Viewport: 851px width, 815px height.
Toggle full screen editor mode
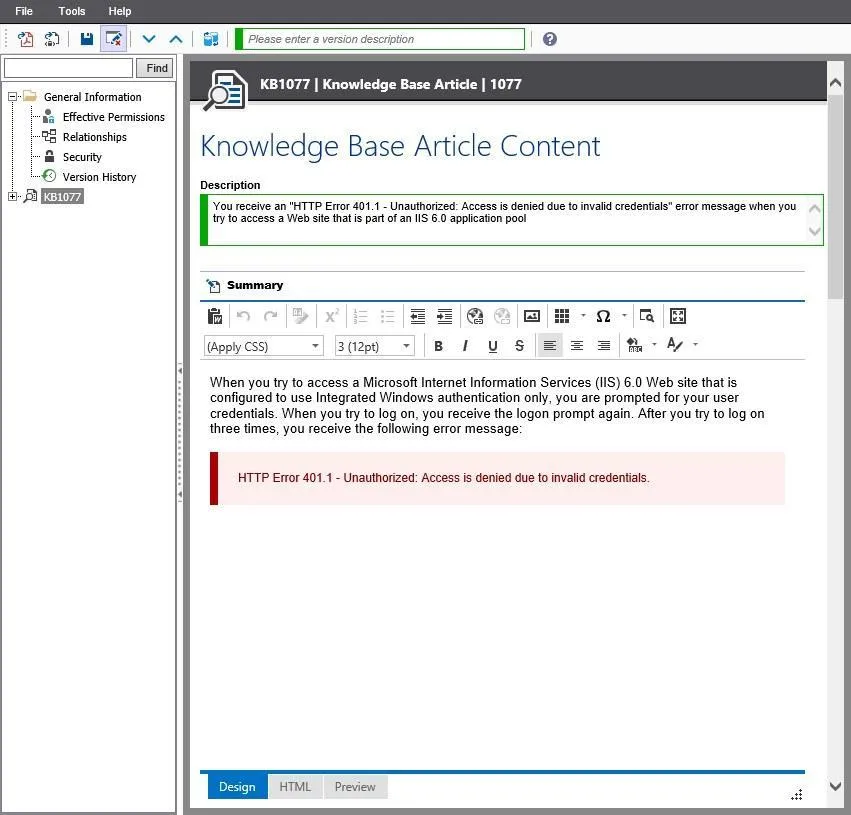click(x=678, y=316)
